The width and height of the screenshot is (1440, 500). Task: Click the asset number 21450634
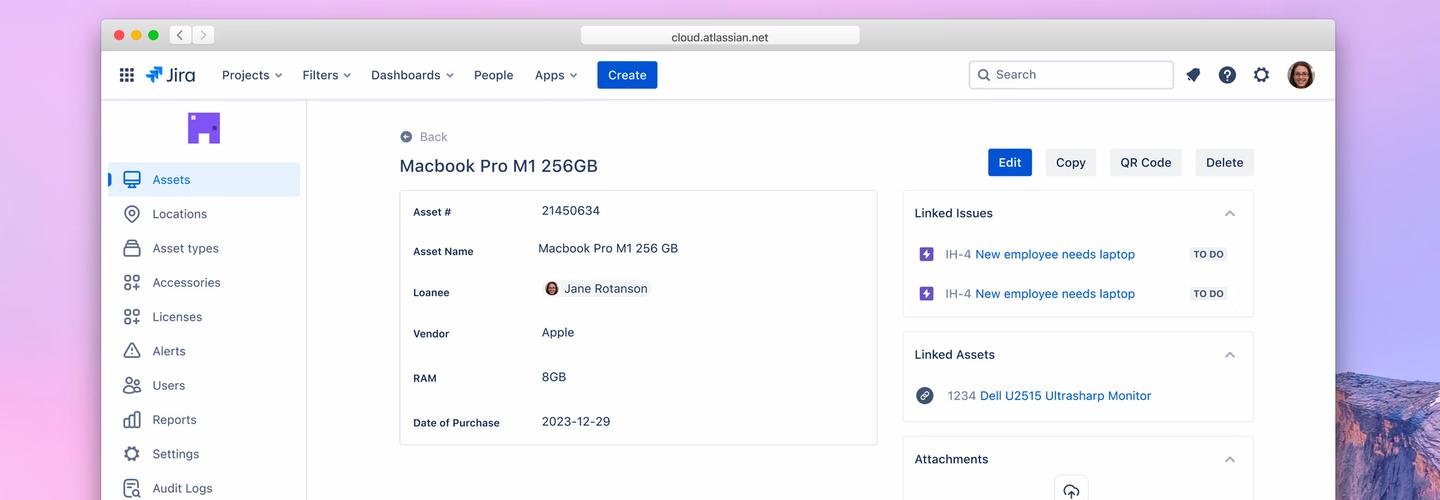(571, 211)
